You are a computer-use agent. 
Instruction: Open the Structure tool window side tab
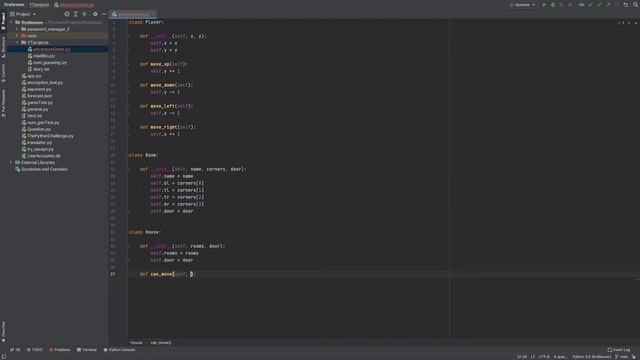(3, 47)
